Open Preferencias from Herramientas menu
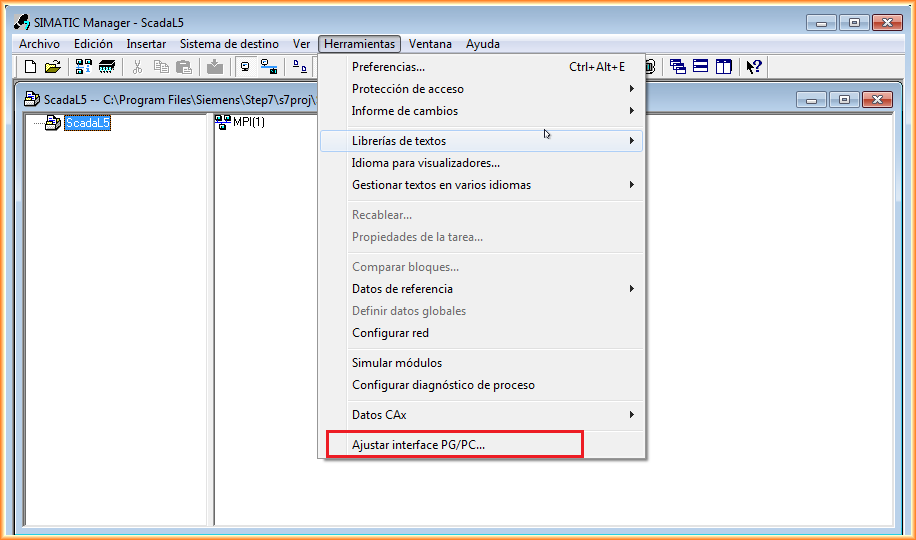 click(x=388, y=67)
